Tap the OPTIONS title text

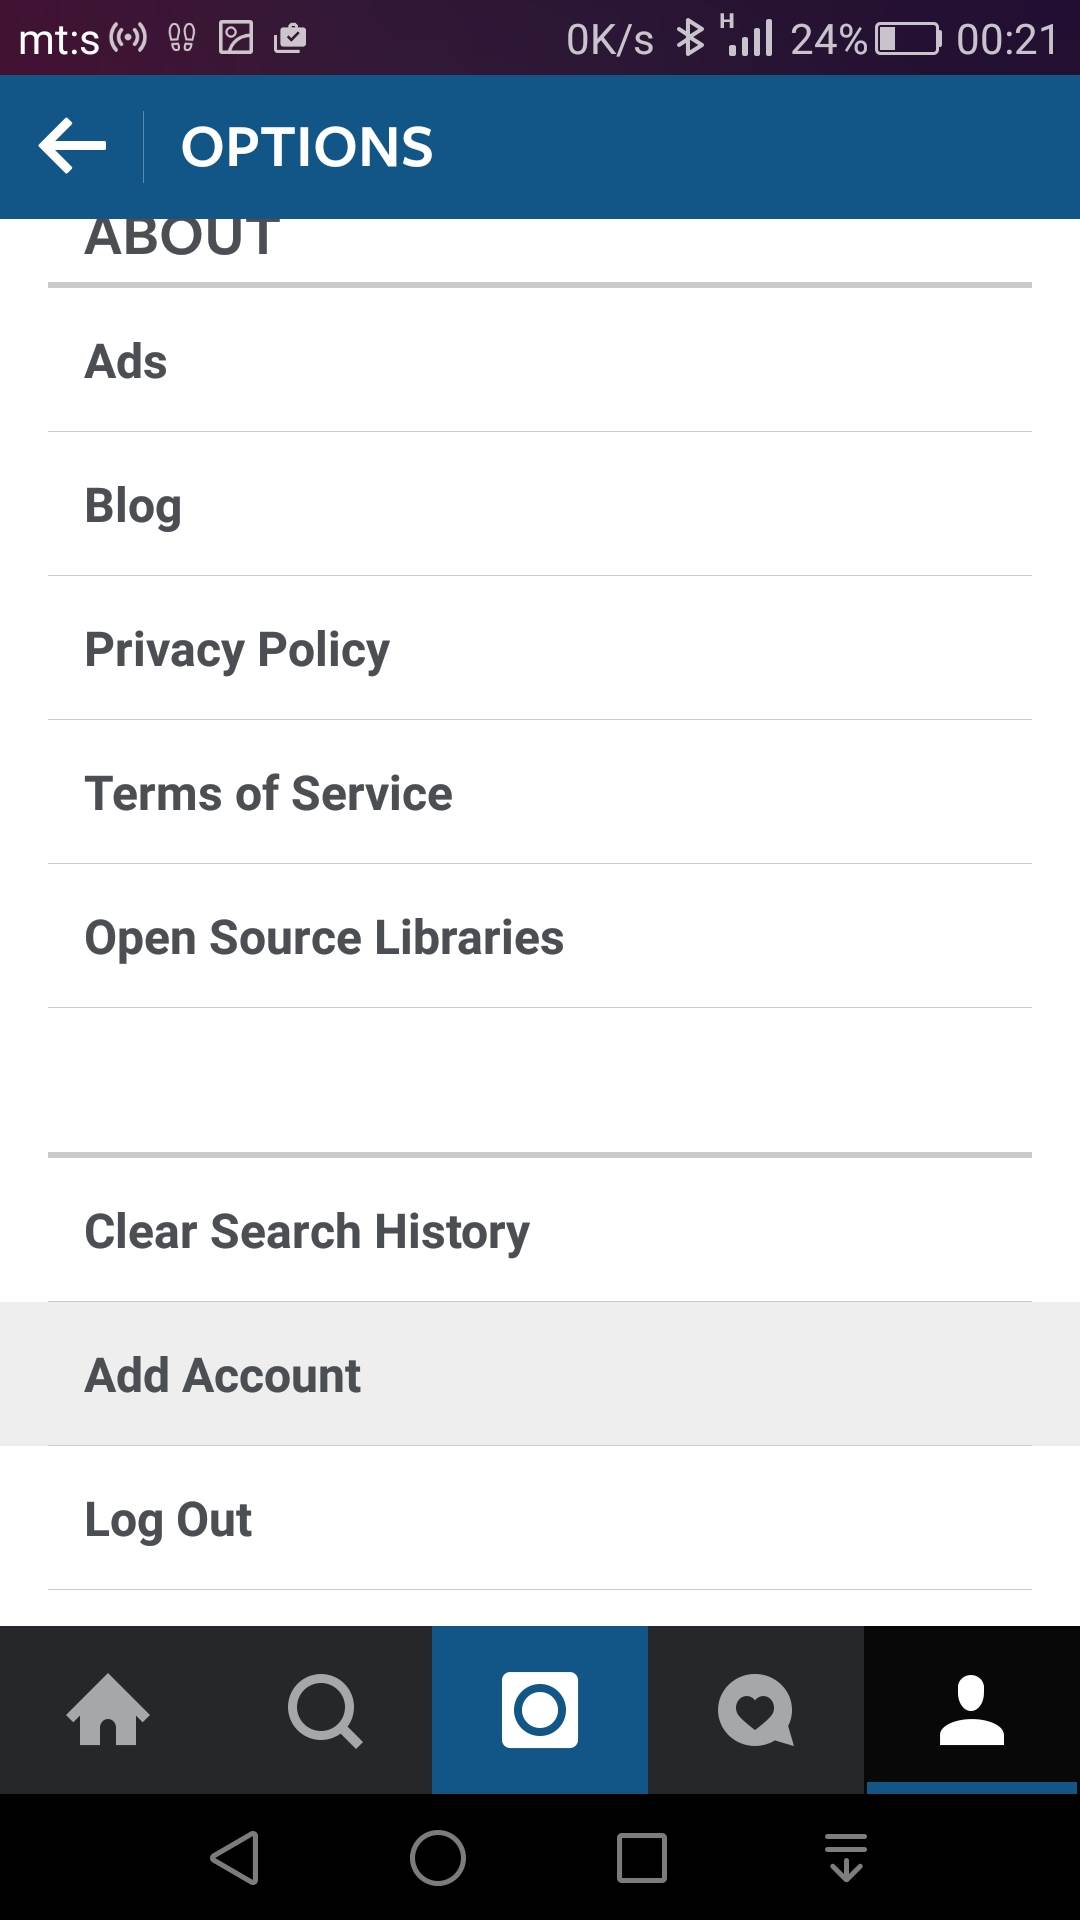[307, 147]
